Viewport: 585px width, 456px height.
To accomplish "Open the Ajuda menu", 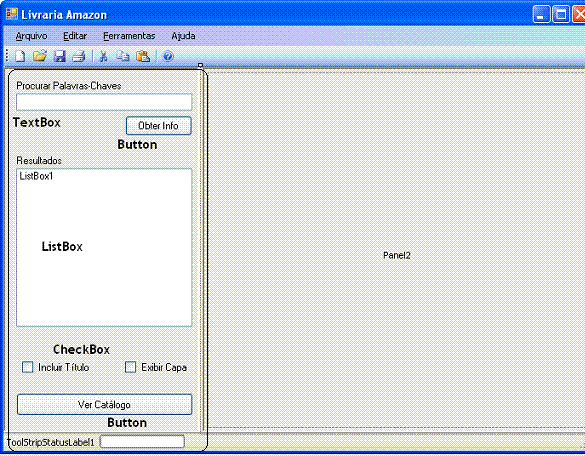I will pos(183,36).
